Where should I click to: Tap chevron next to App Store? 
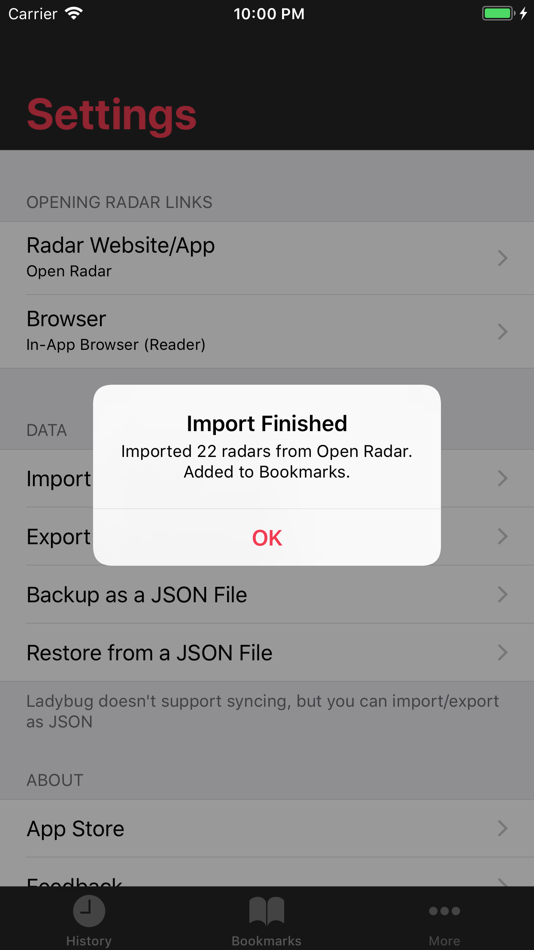[502, 828]
